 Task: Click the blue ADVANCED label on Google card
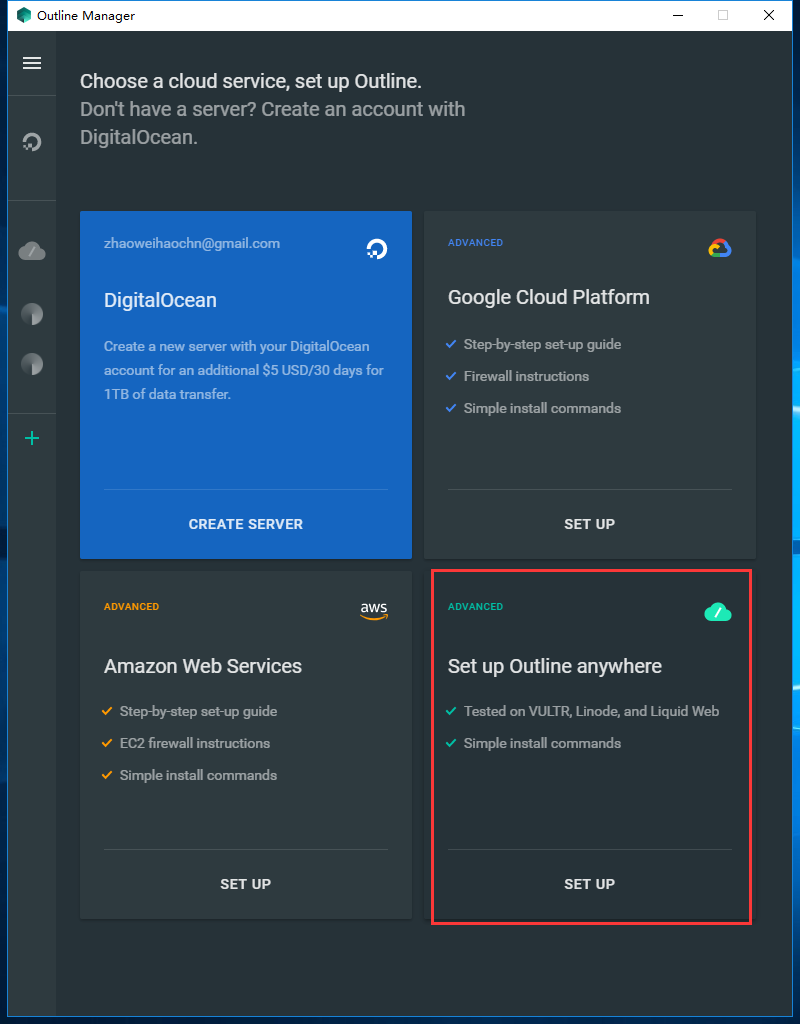[475, 242]
